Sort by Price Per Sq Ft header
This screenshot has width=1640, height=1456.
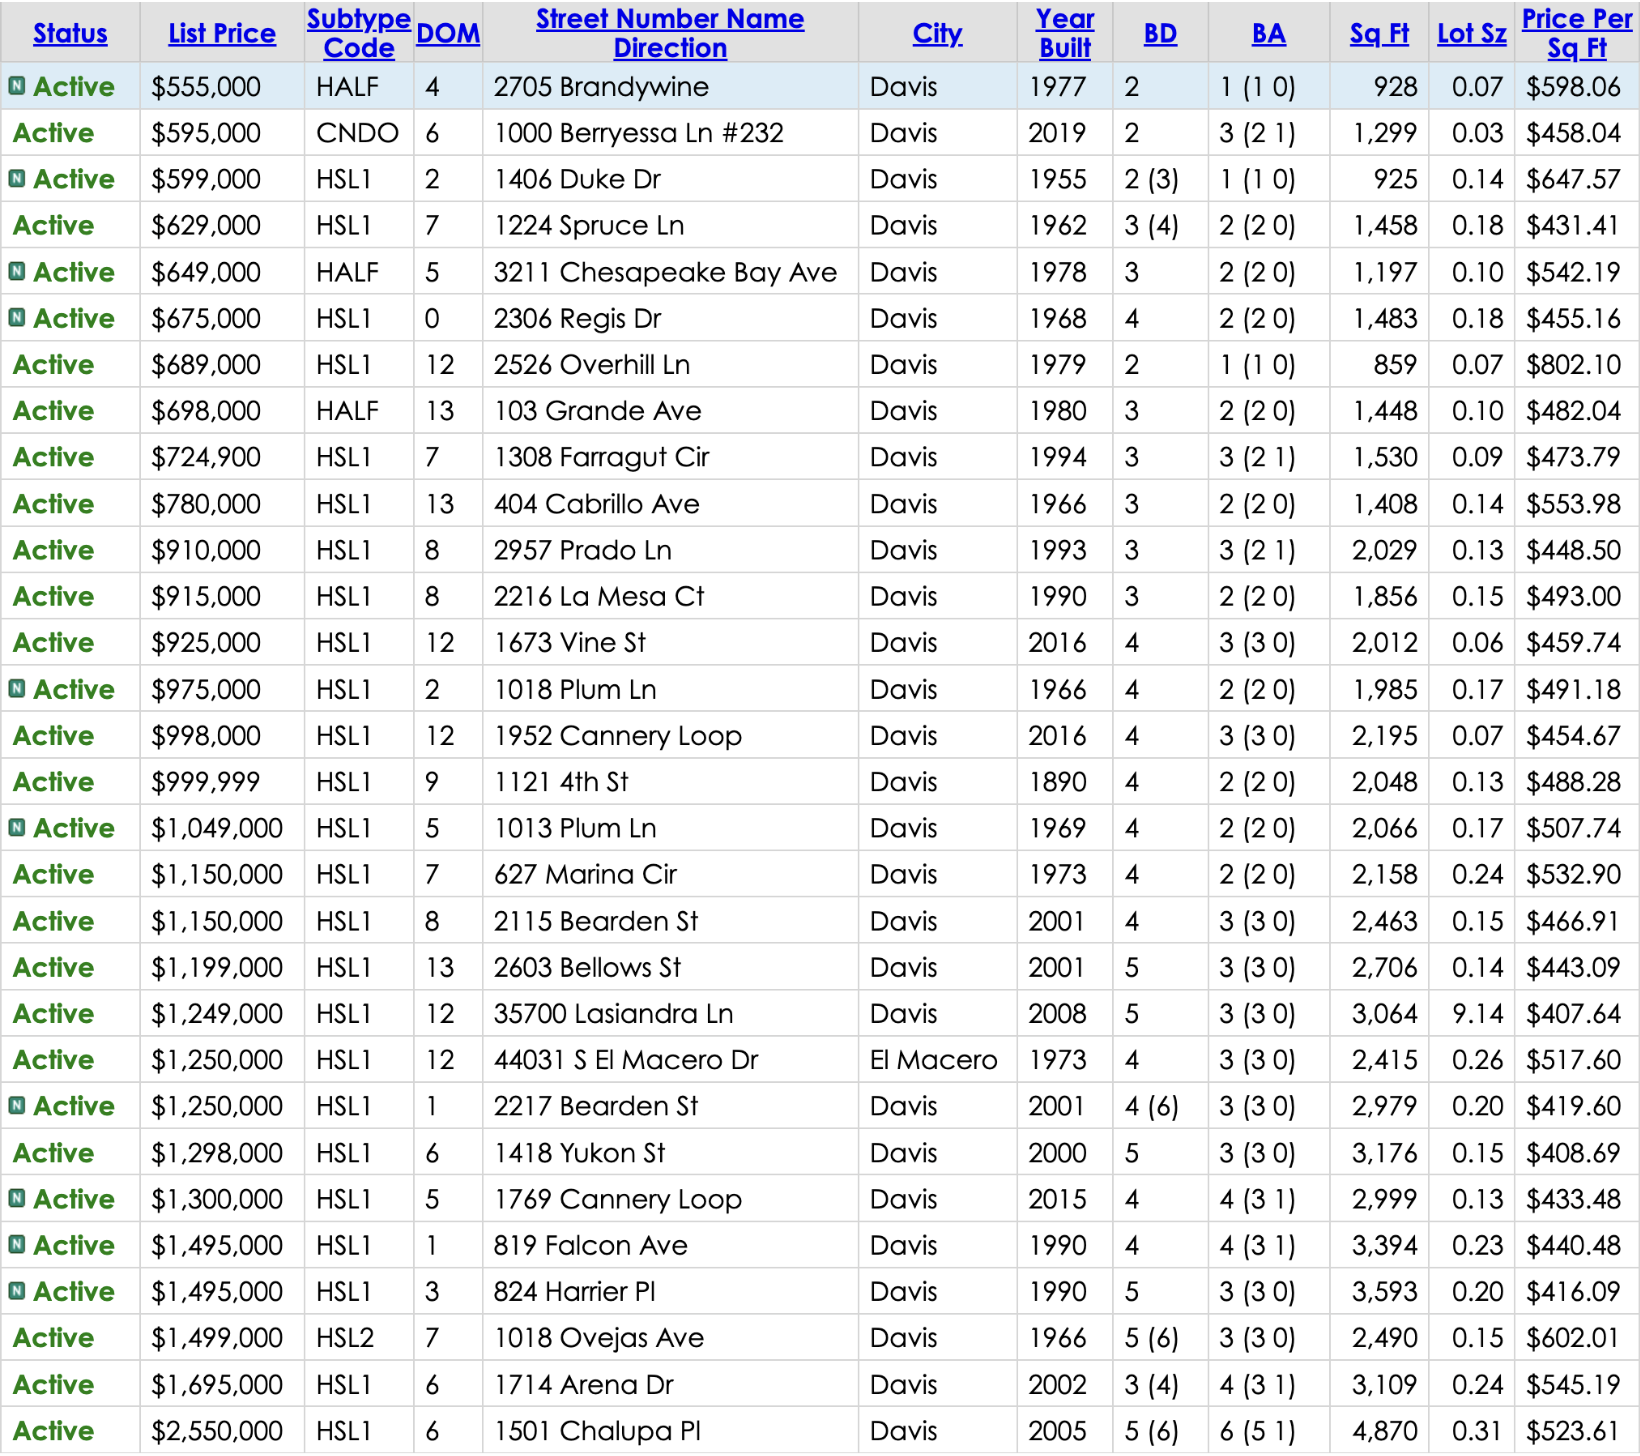click(x=1577, y=33)
